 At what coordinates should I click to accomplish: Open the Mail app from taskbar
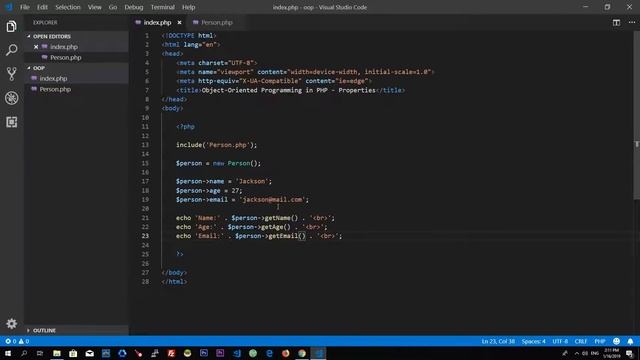[x=89, y=353]
